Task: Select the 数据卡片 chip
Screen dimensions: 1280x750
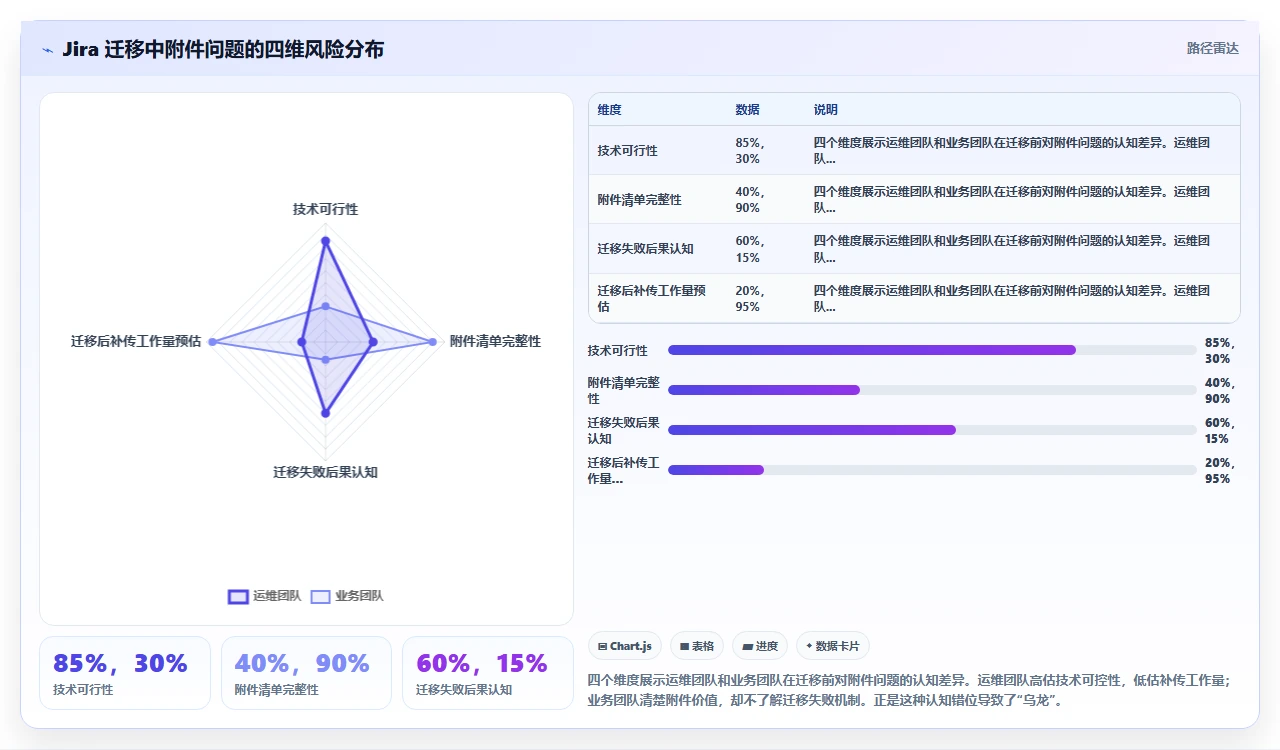Action: pos(833,646)
